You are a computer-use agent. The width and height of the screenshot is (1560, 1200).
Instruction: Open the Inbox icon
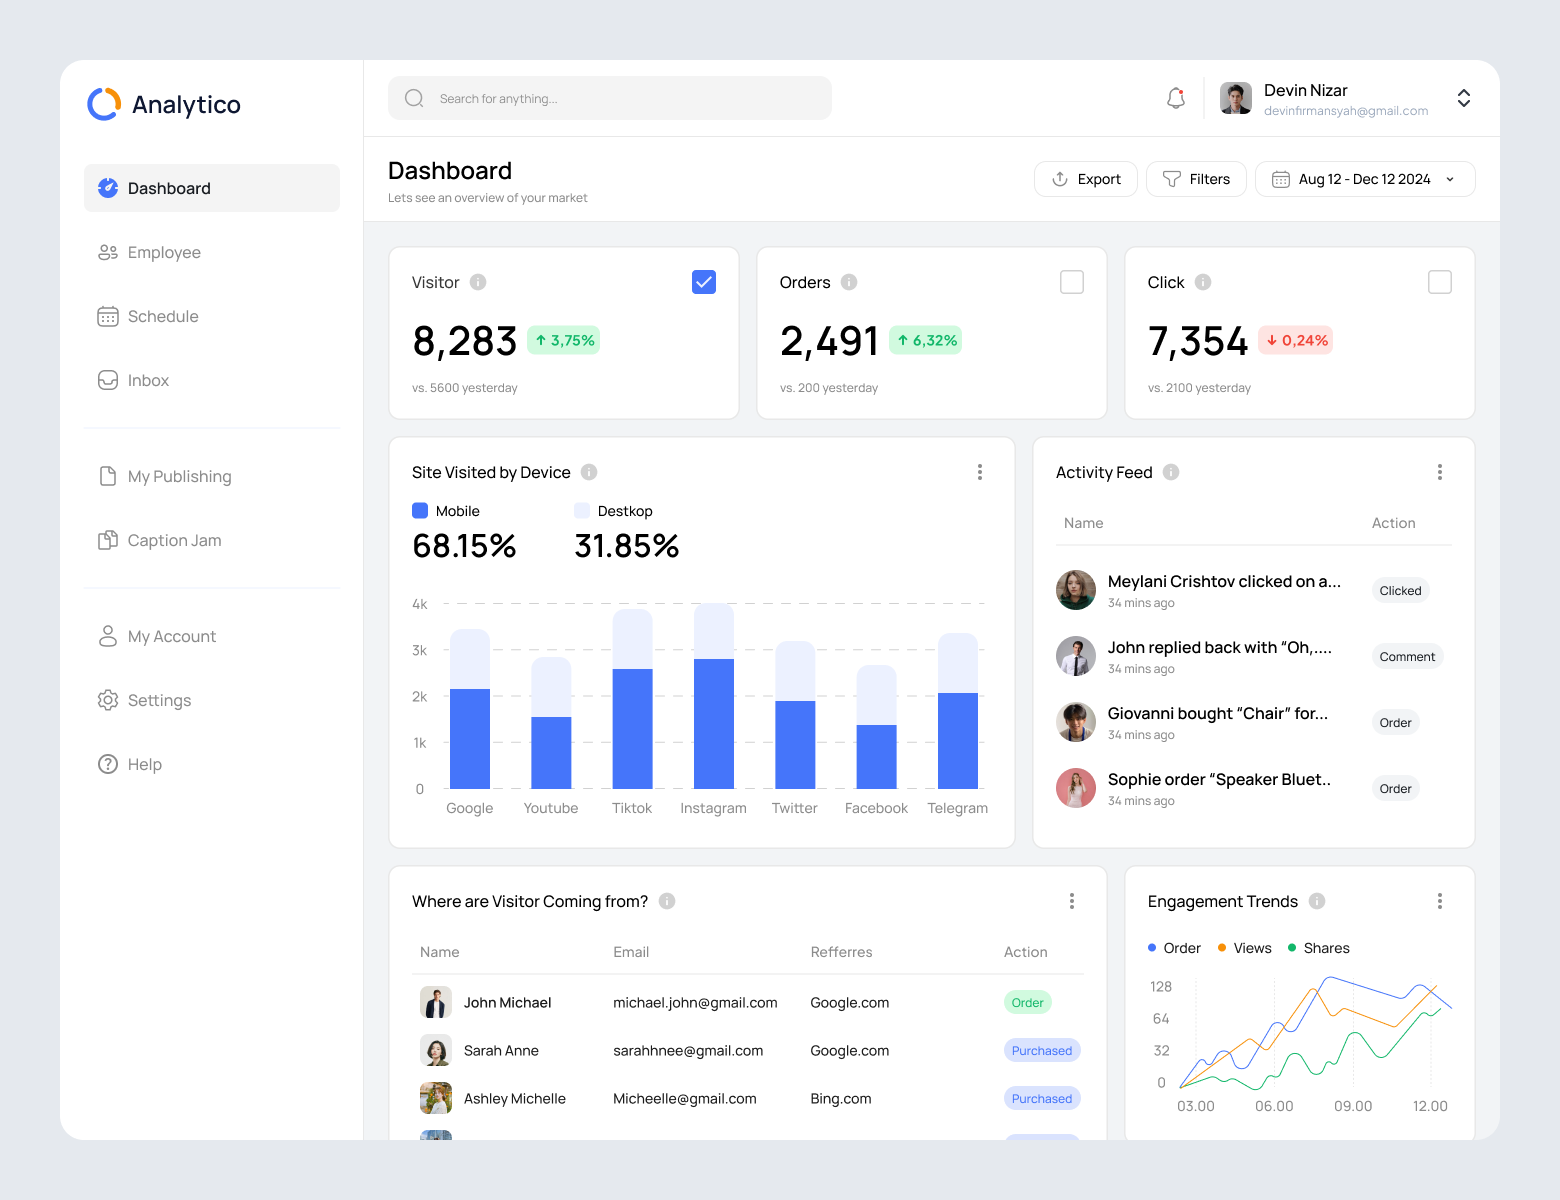point(108,380)
